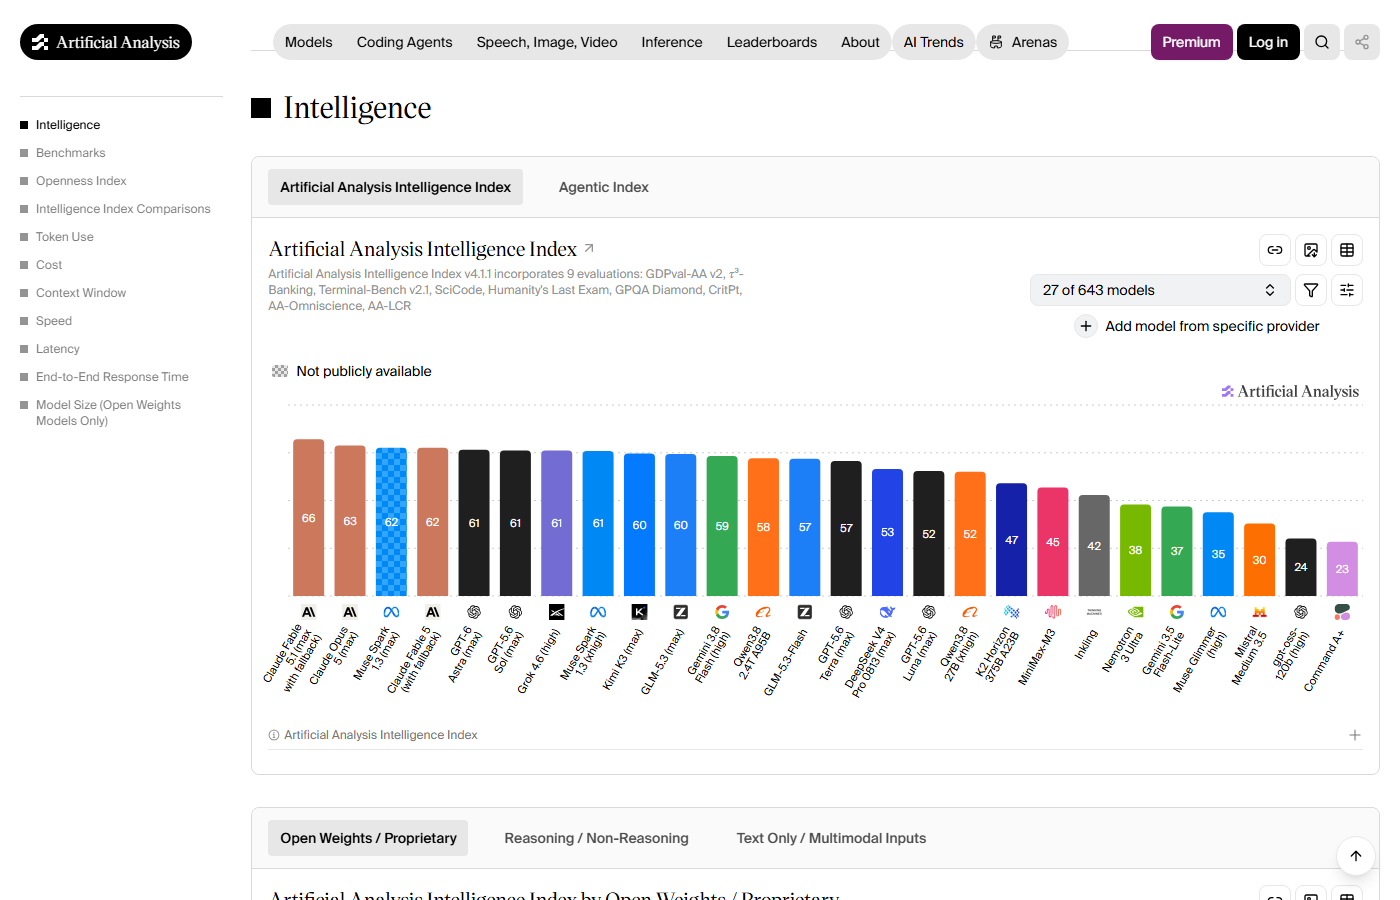Open the 27 of 643 models dropdown
Image resolution: width=1400 pixels, height=900 pixels.
1159,290
